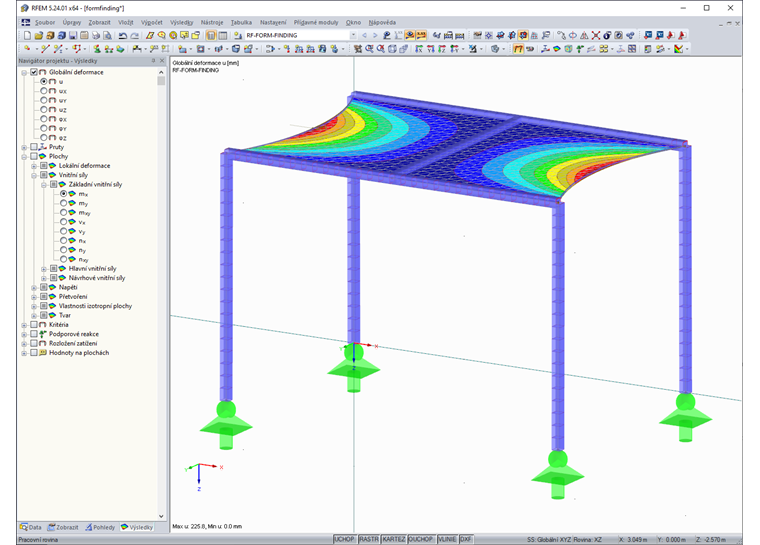
Task: Select the ux deformation radio button
Action: [44, 91]
